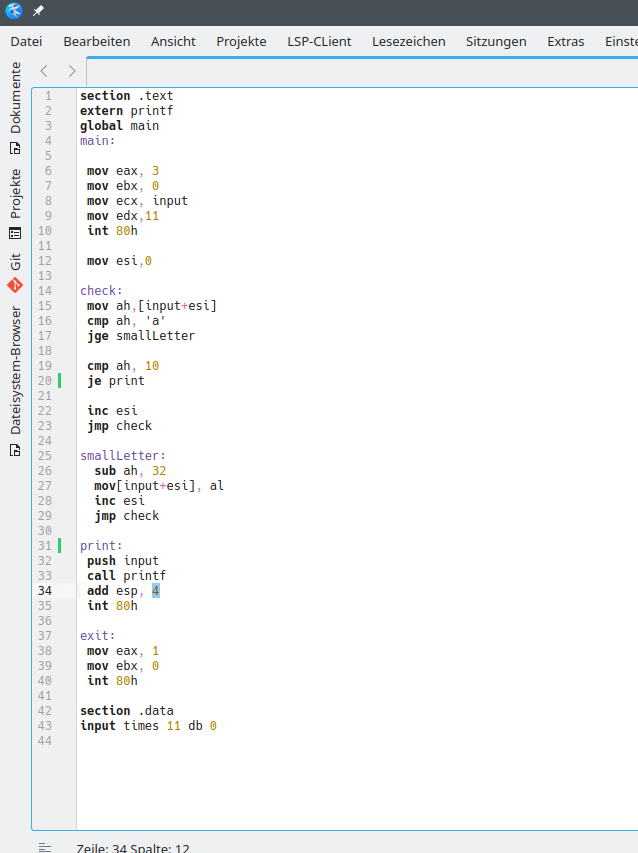This screenshot has height=853, width=638.
Task: Click line number 20 in the gutter
Action: point(45,381)
